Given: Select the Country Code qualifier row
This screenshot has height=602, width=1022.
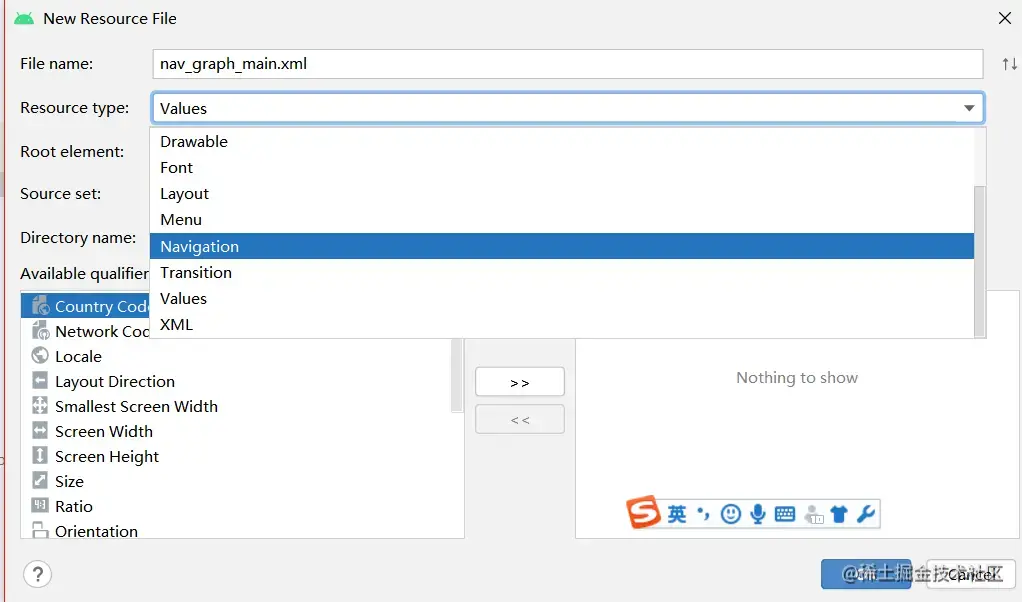Looking at the screenshot, I should coord(85,306).
